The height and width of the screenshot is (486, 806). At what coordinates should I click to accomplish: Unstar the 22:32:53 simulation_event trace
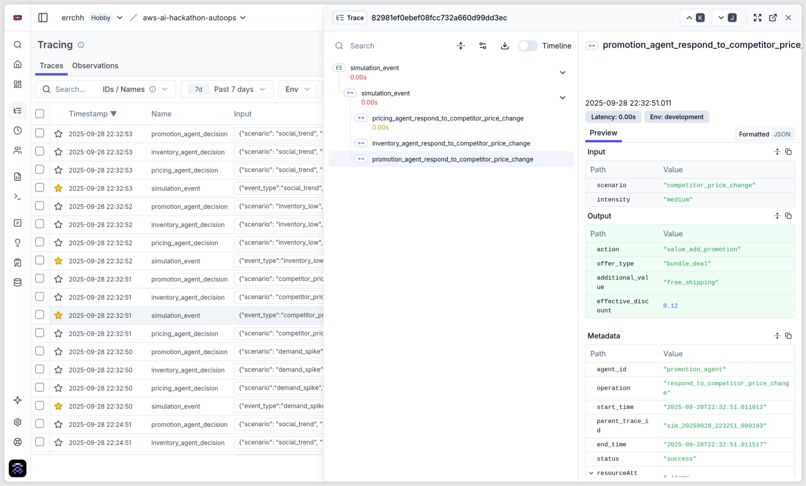pyautogui.click(x=58, y=188)
